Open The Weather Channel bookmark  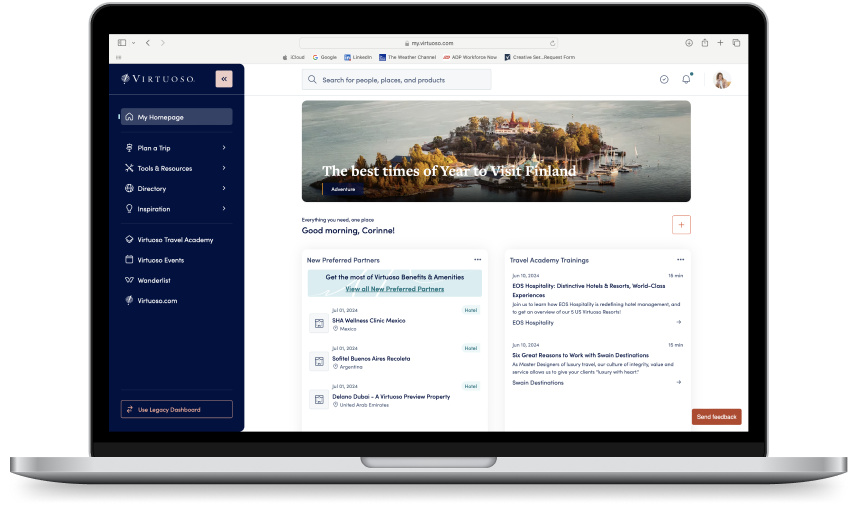click(408, 57)
